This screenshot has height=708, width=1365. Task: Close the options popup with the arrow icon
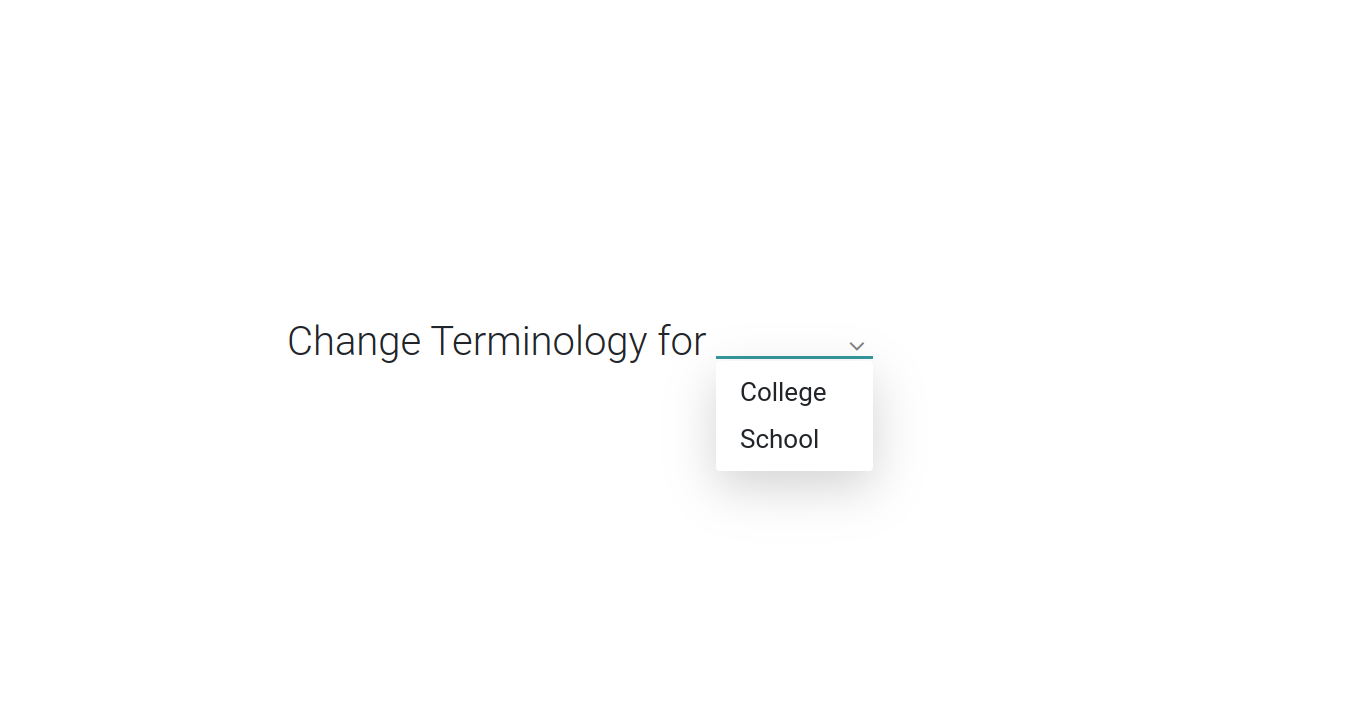tap(856, 346)
